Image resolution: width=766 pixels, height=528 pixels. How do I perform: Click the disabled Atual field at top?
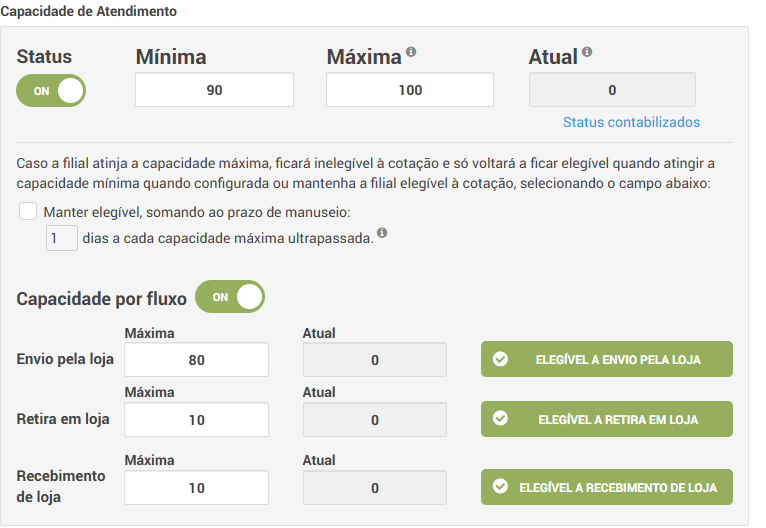pyautogui.click(x=611, y=90)
